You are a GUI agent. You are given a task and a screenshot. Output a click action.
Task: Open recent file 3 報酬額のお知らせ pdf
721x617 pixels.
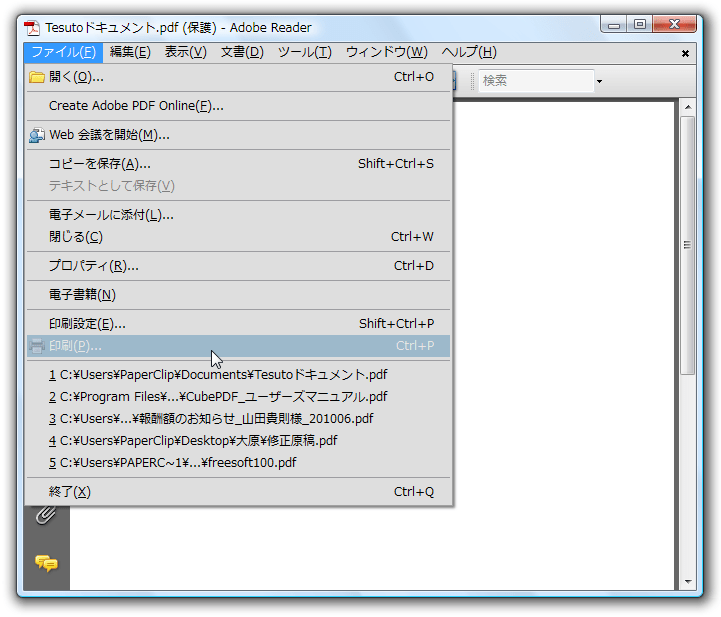[238, 419]
